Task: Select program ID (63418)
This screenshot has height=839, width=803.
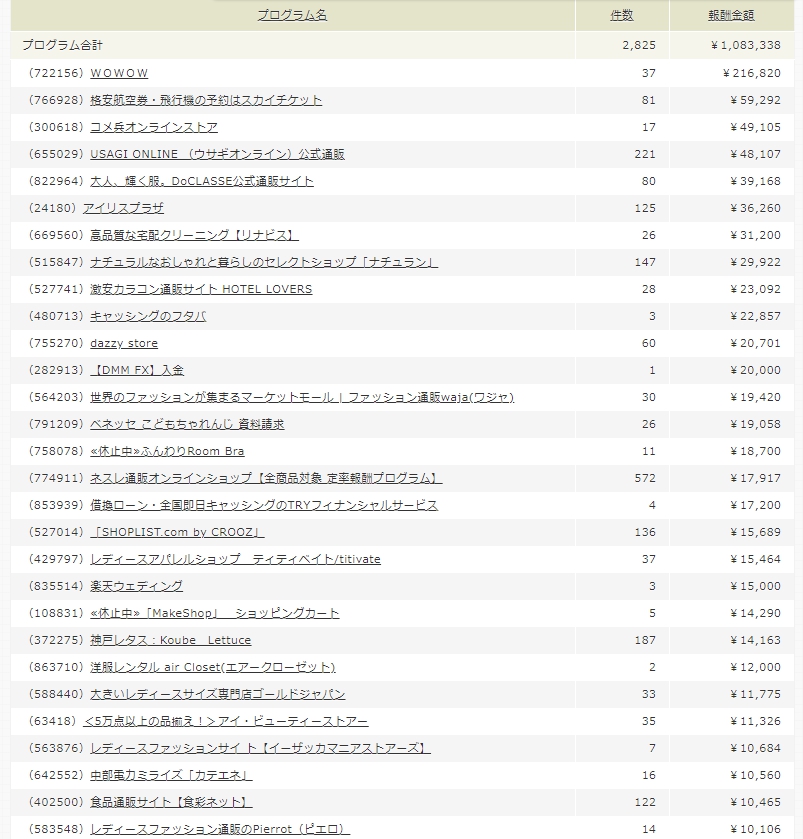Action: pos(52,721)
